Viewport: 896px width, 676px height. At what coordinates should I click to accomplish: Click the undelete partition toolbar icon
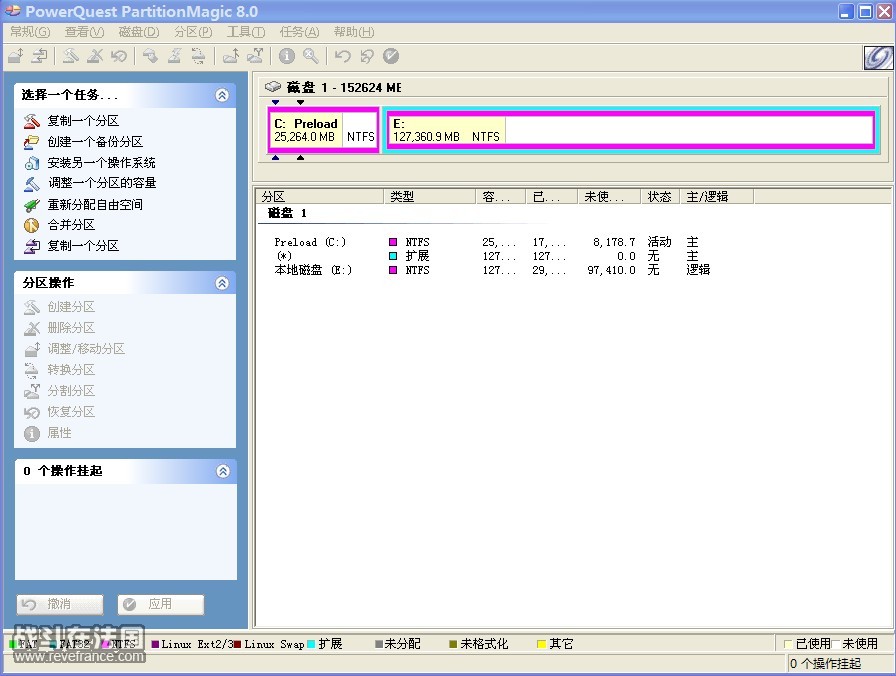click(119, 56)
